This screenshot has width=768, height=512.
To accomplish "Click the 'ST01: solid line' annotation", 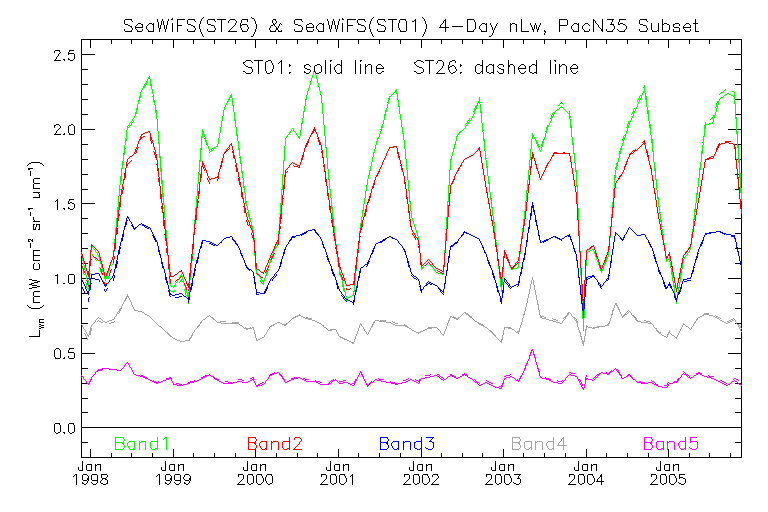I will coord(313,68).
